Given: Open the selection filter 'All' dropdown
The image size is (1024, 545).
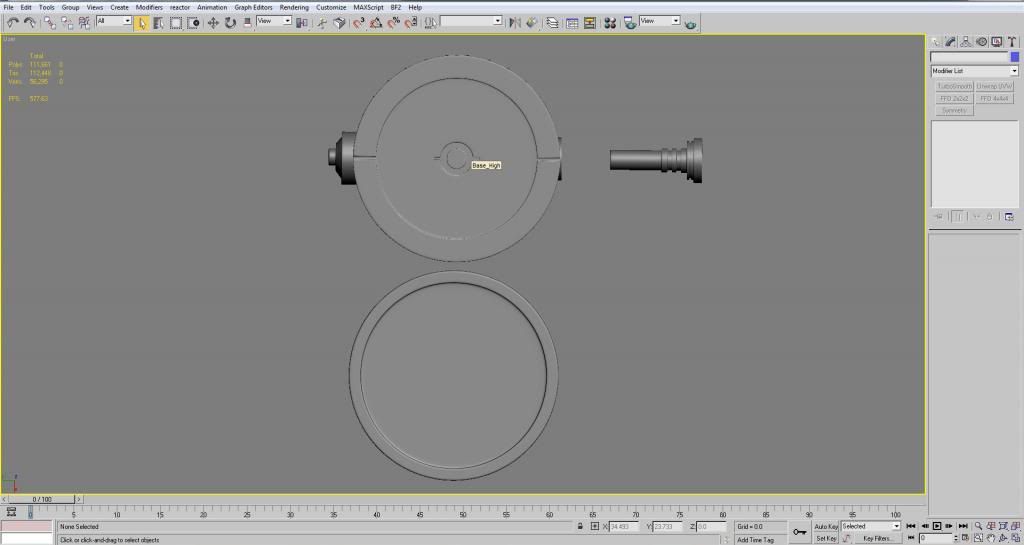Looking at the screenshot, I should [x=114, y=21].
